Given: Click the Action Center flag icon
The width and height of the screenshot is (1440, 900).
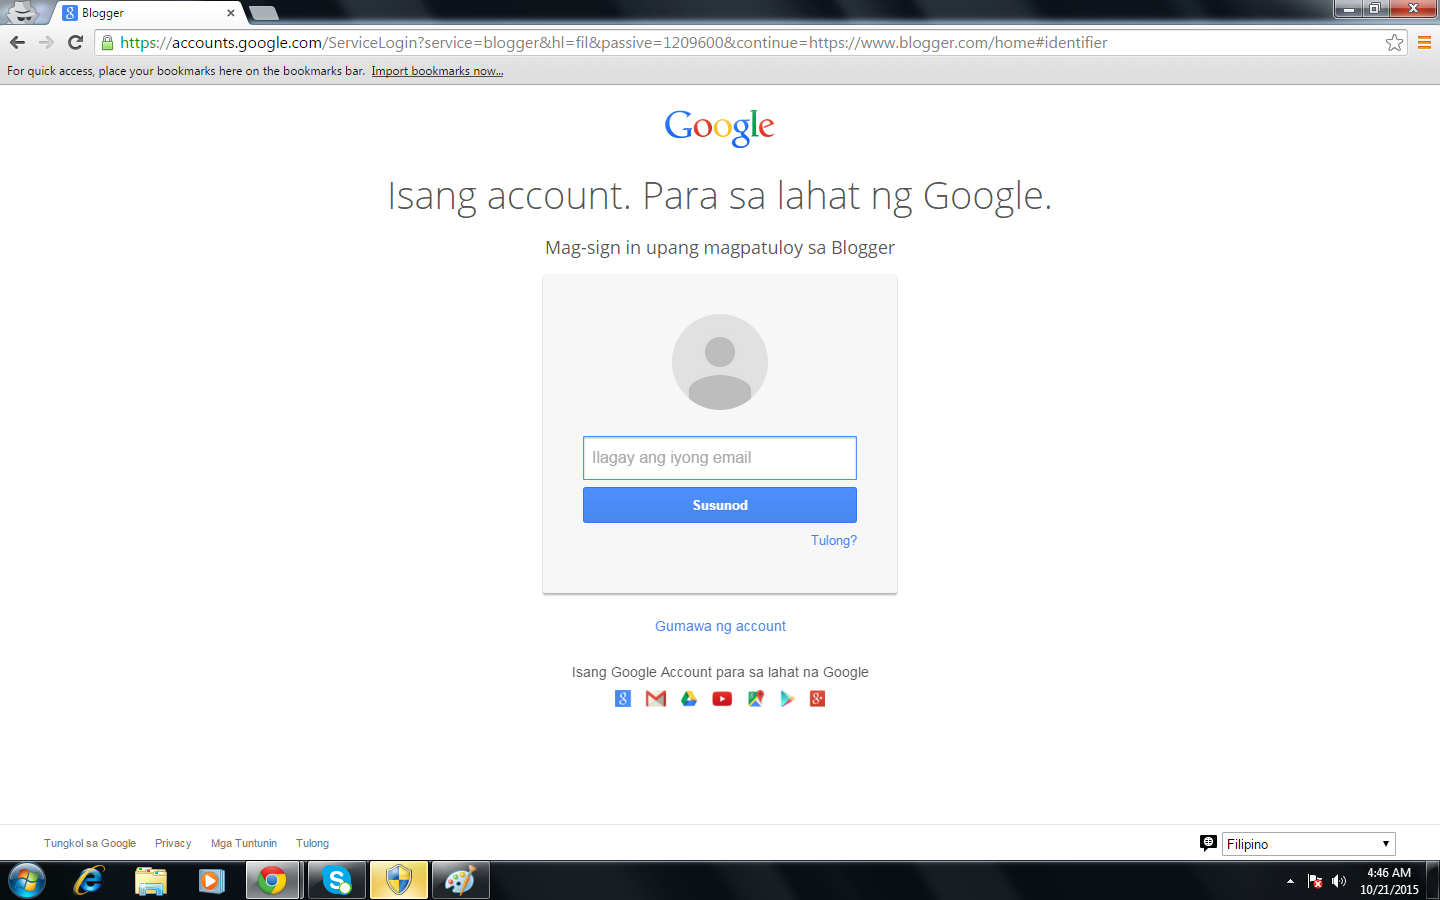Looking at the screenshot, I should [1315, 881].
